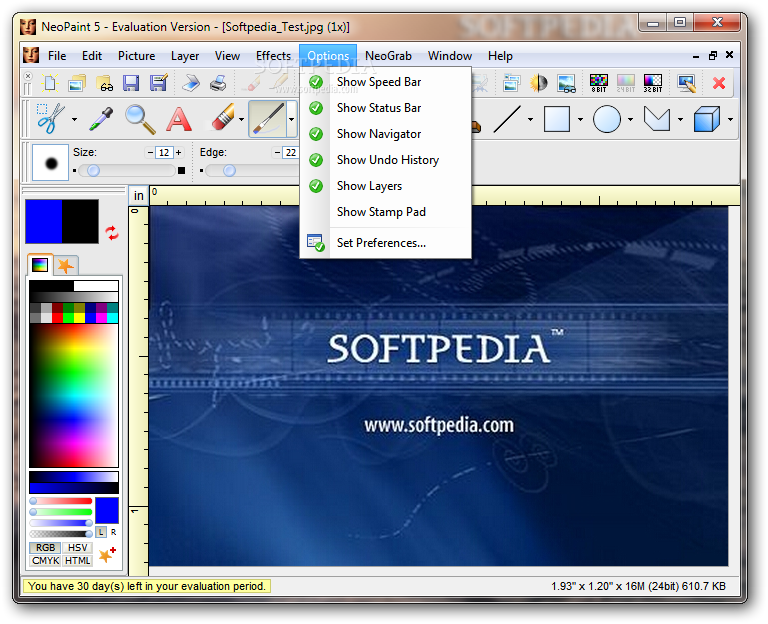The width and height of the screenshot is (768, 624).
Task: Switch color mode to HSV
Action: tap(77, 548)
